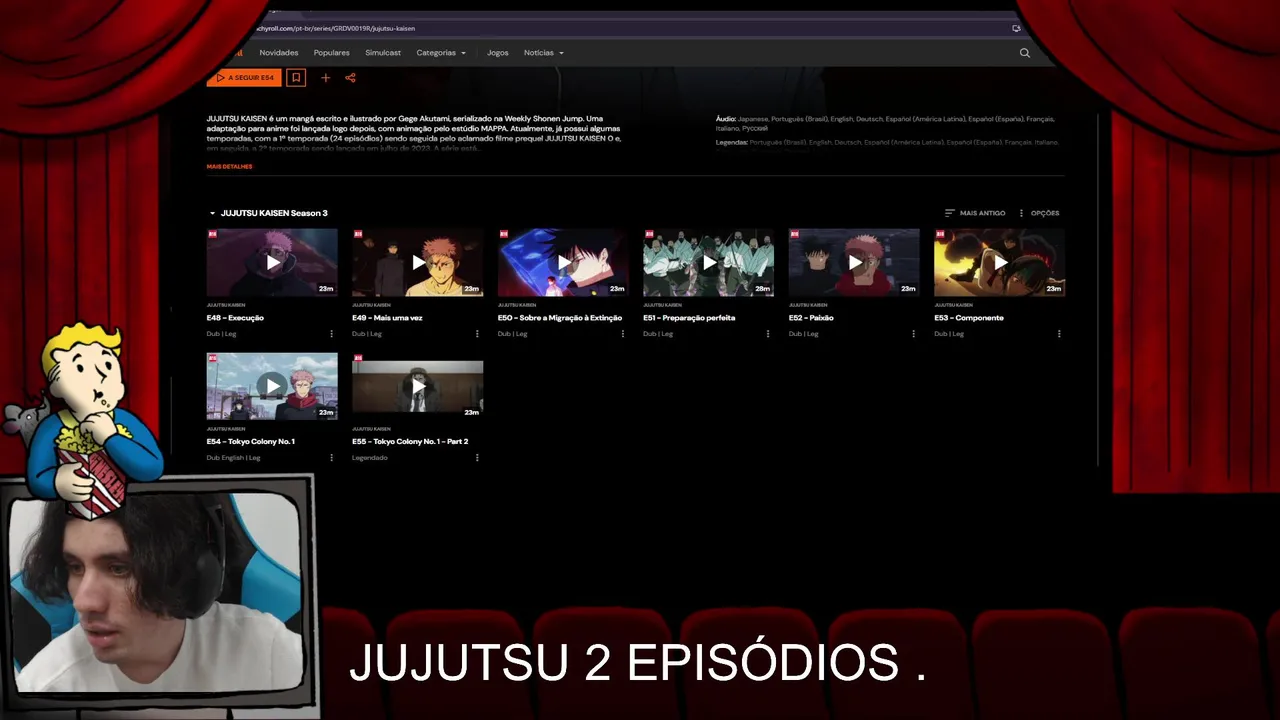The height and width of the screenshot is (720, 1280).
Task: Play episode E52 Paixão thumbnail
Action: 854,262
